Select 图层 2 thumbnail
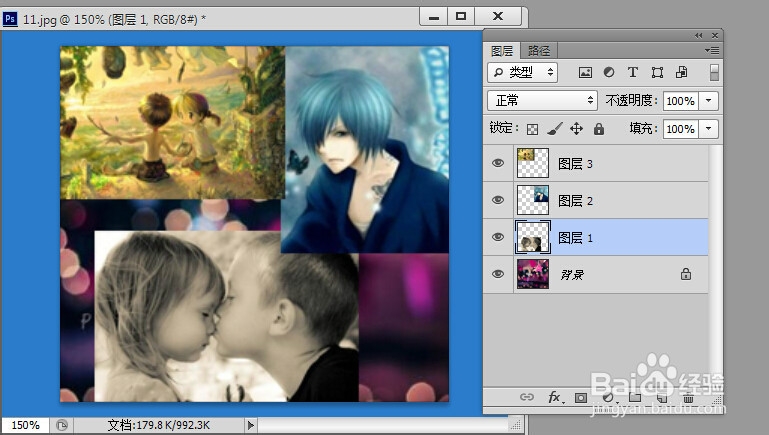Viewport: 769px width, 435px height. [533, 200]
